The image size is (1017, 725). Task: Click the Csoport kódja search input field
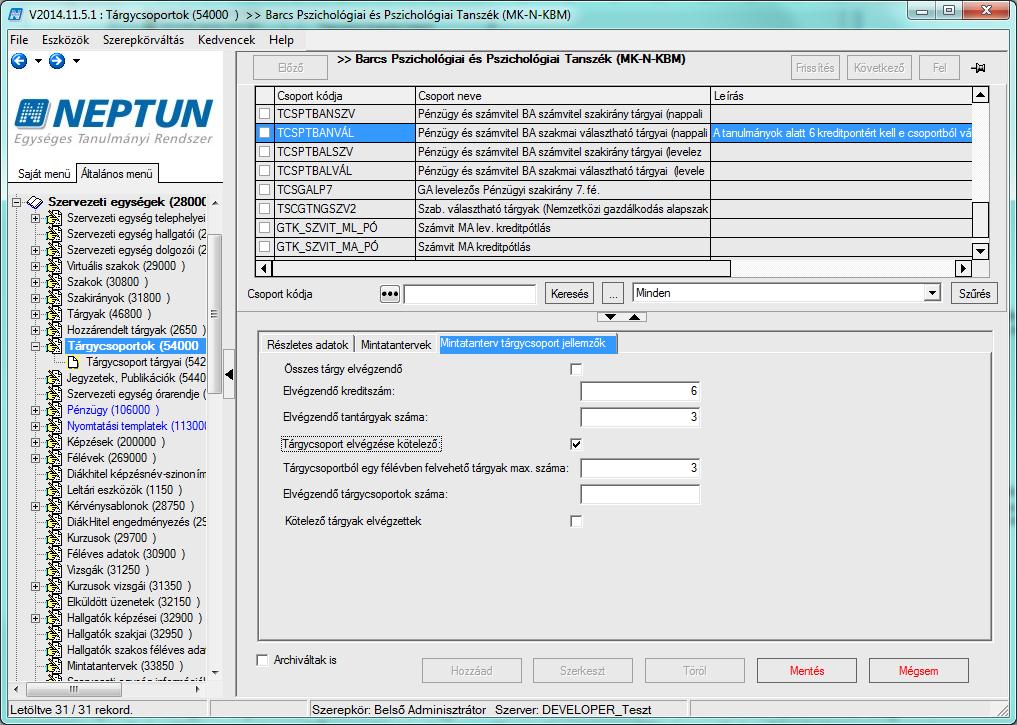pyautogui.click(x=470, y=294)
